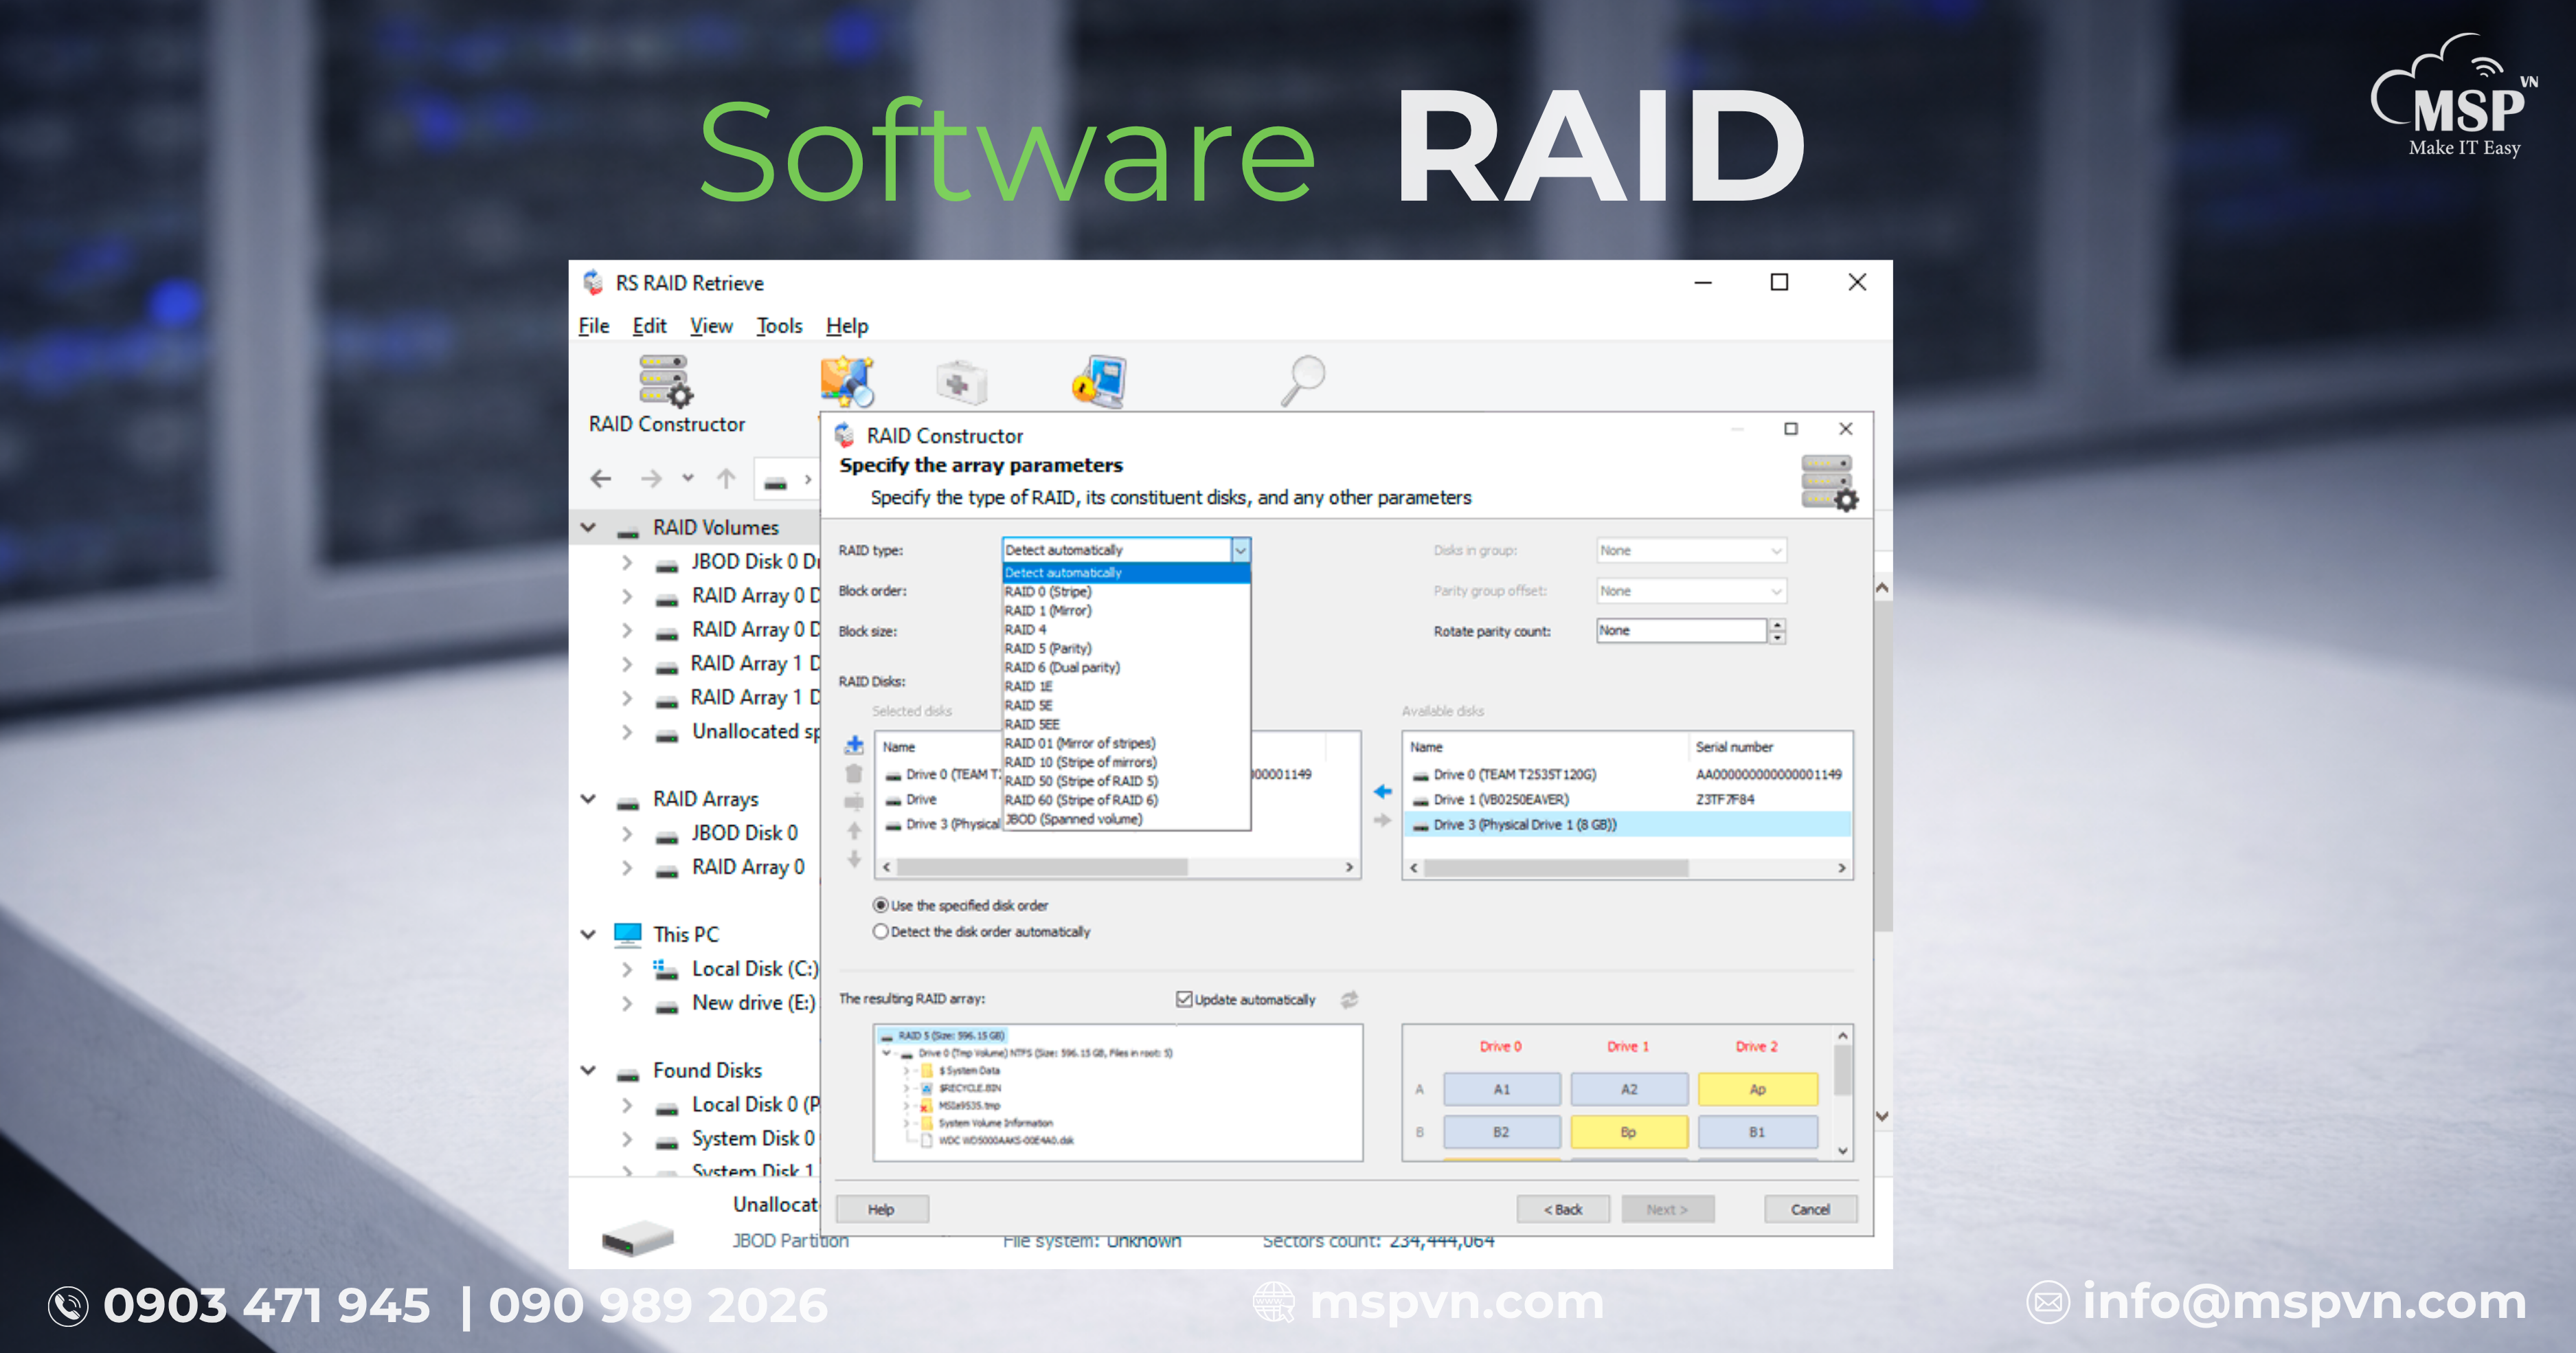The height and width of the screenshot is (1353, 2576).
Task: Expand the Local Disk (C:) tree item
Action: click(627, 969)
